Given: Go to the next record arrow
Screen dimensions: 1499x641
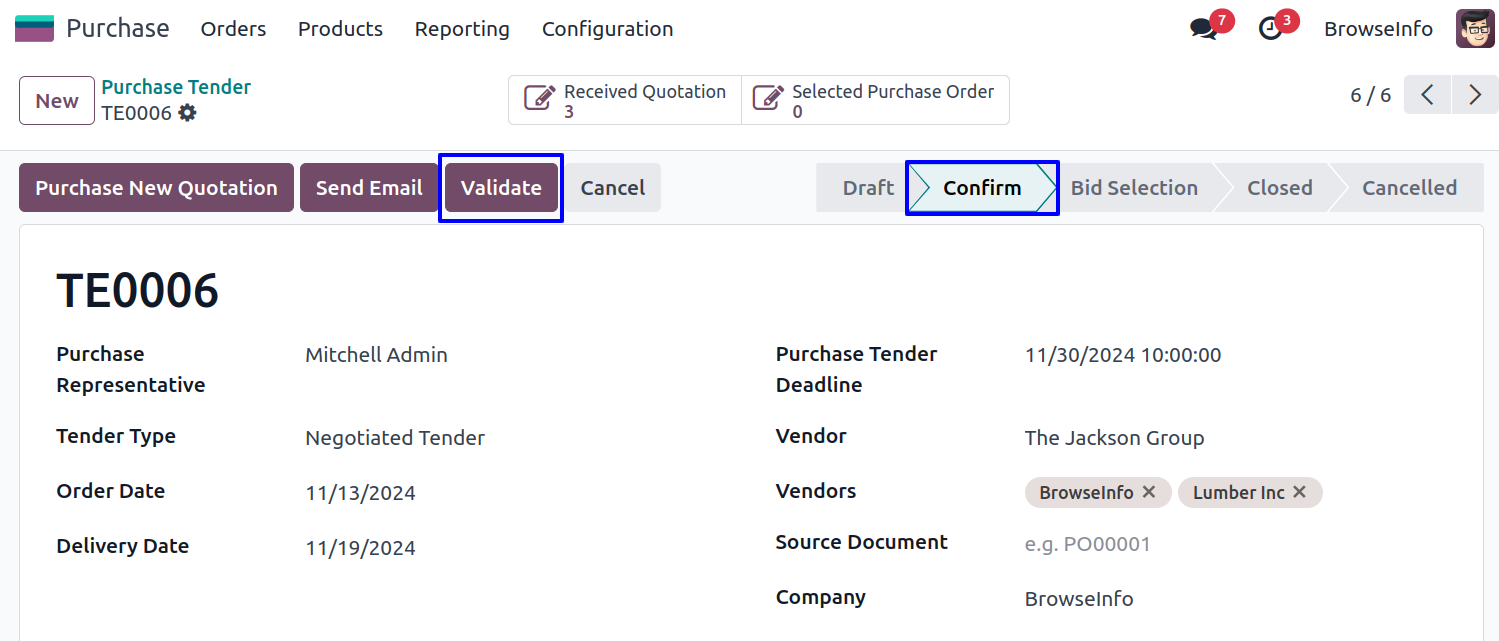Looking at the screenshot, I should [x=1475, y=95].
